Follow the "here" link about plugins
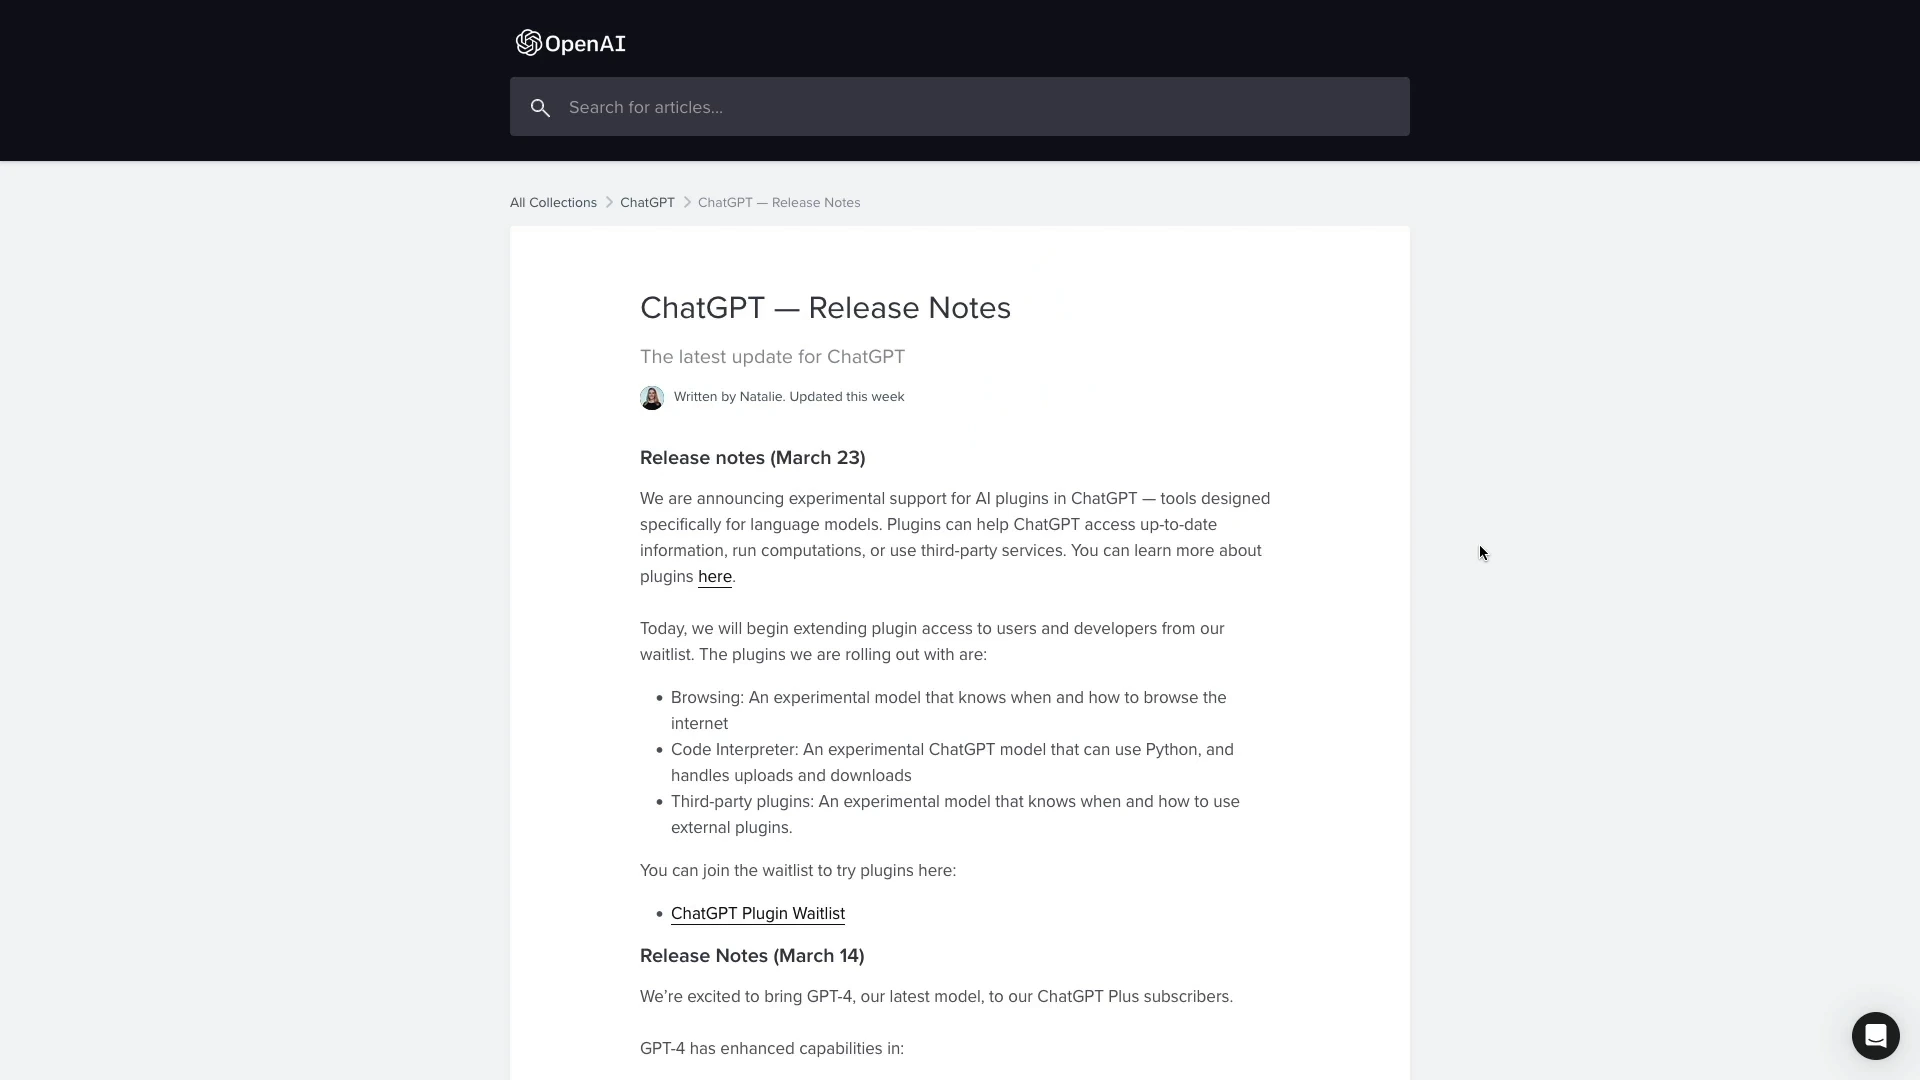The width and height of the screenshot is (1920, 1080). (714, 577)
